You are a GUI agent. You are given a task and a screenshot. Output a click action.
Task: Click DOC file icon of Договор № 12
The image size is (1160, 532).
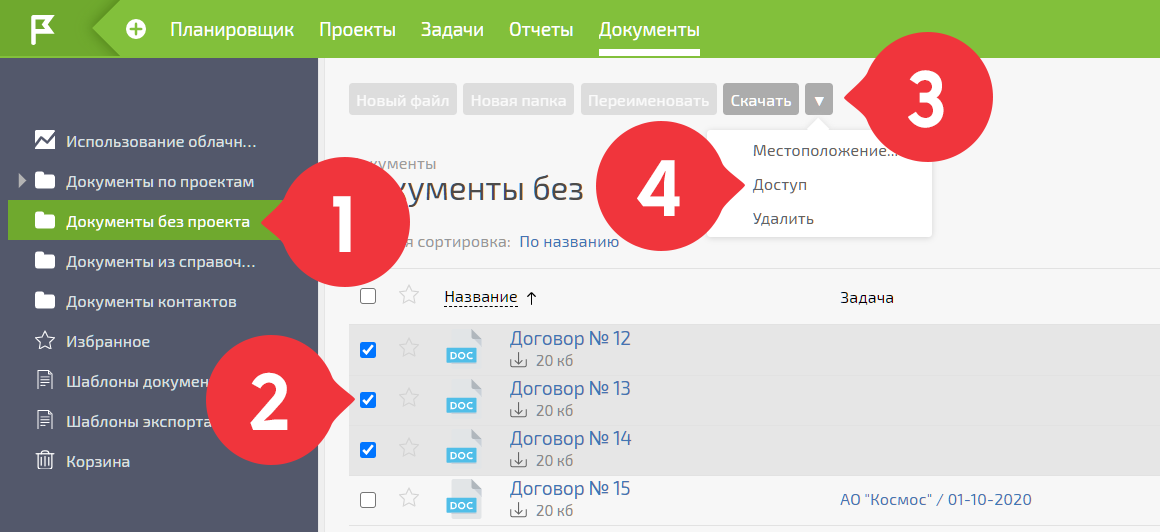pyautogui.click(x=464, y=348)
